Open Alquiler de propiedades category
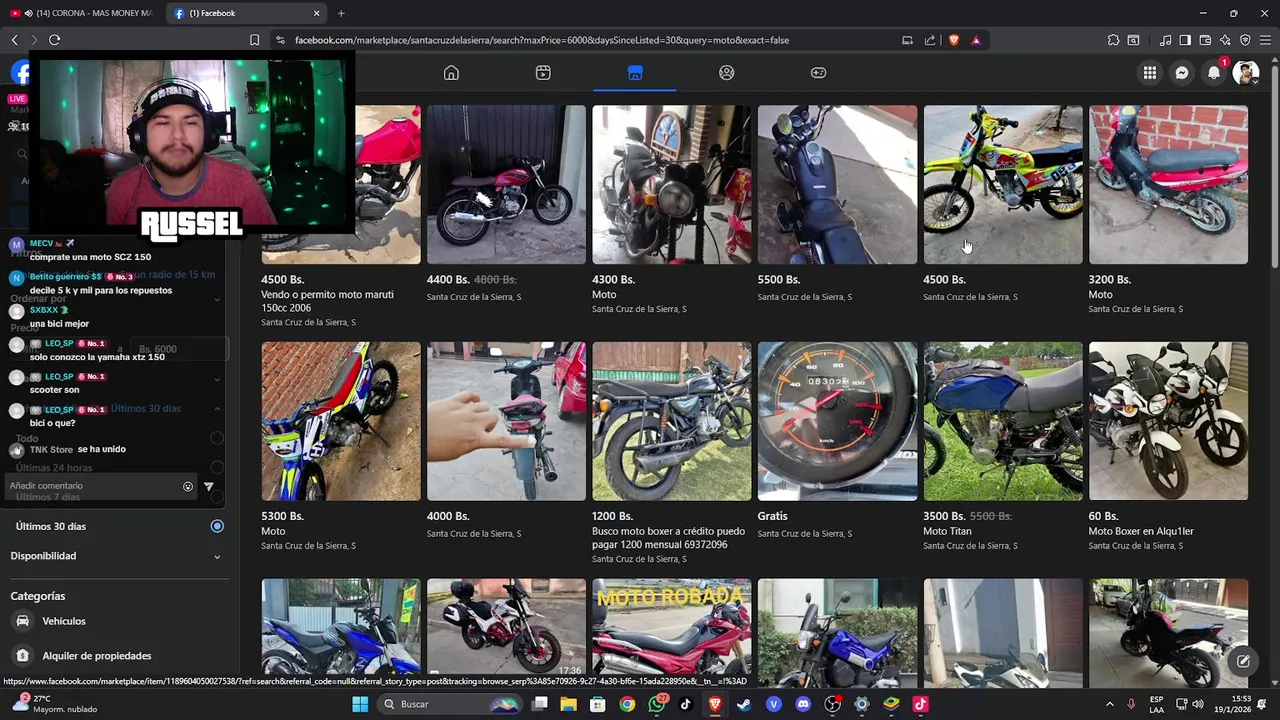The width and height of the screenshot is (1280, 720). tap(97, 656)
